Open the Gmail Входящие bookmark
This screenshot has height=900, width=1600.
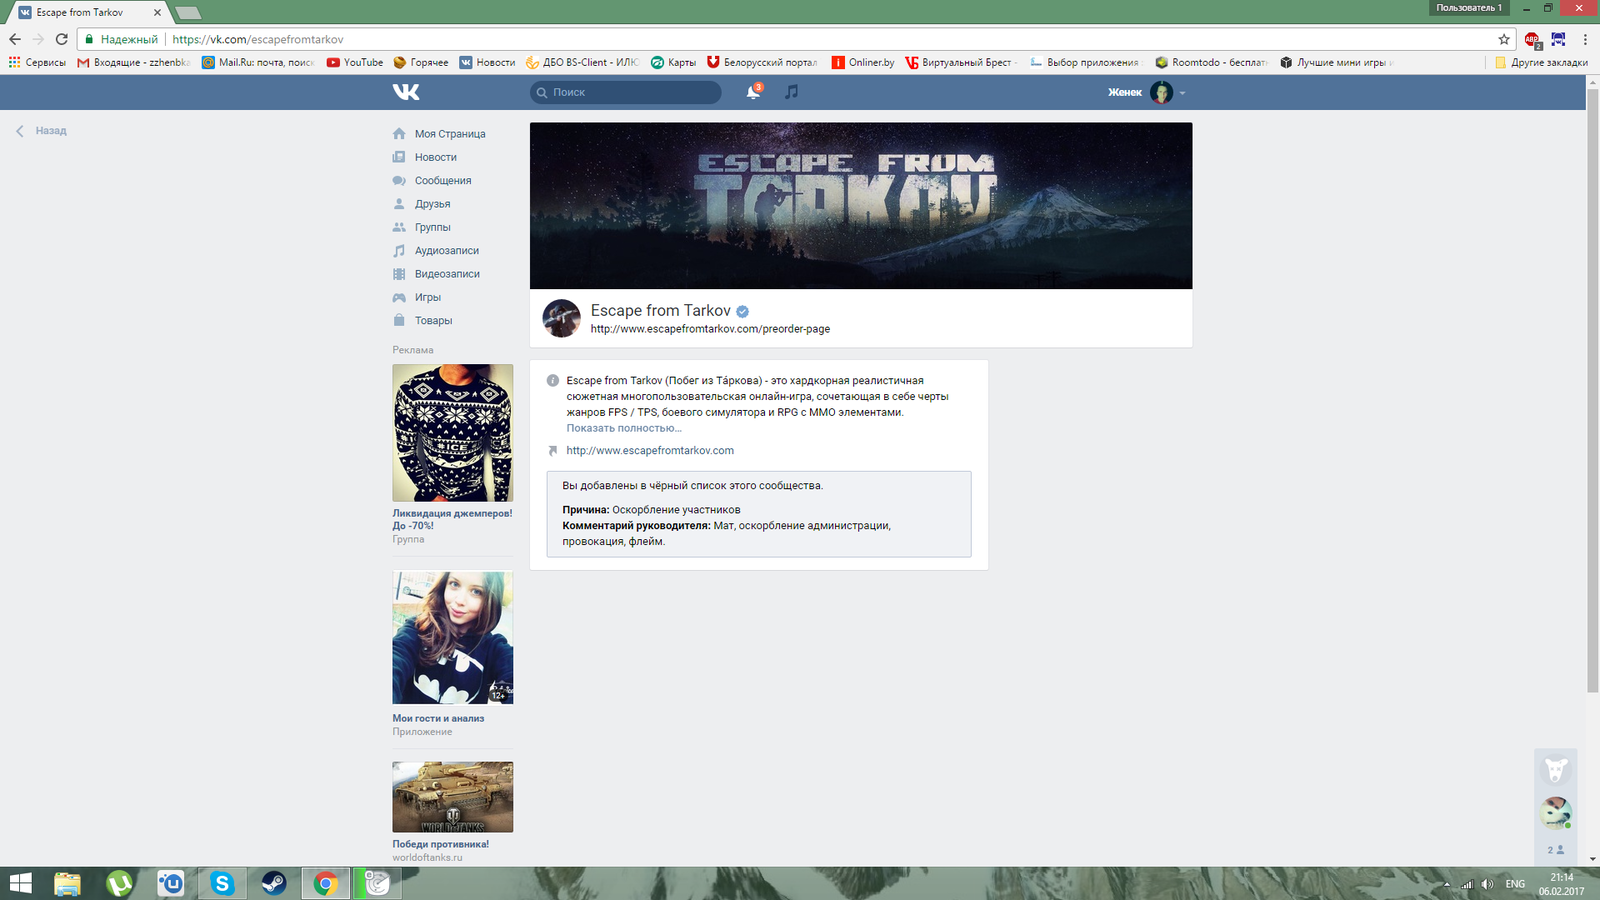click(x=133, y=62)
